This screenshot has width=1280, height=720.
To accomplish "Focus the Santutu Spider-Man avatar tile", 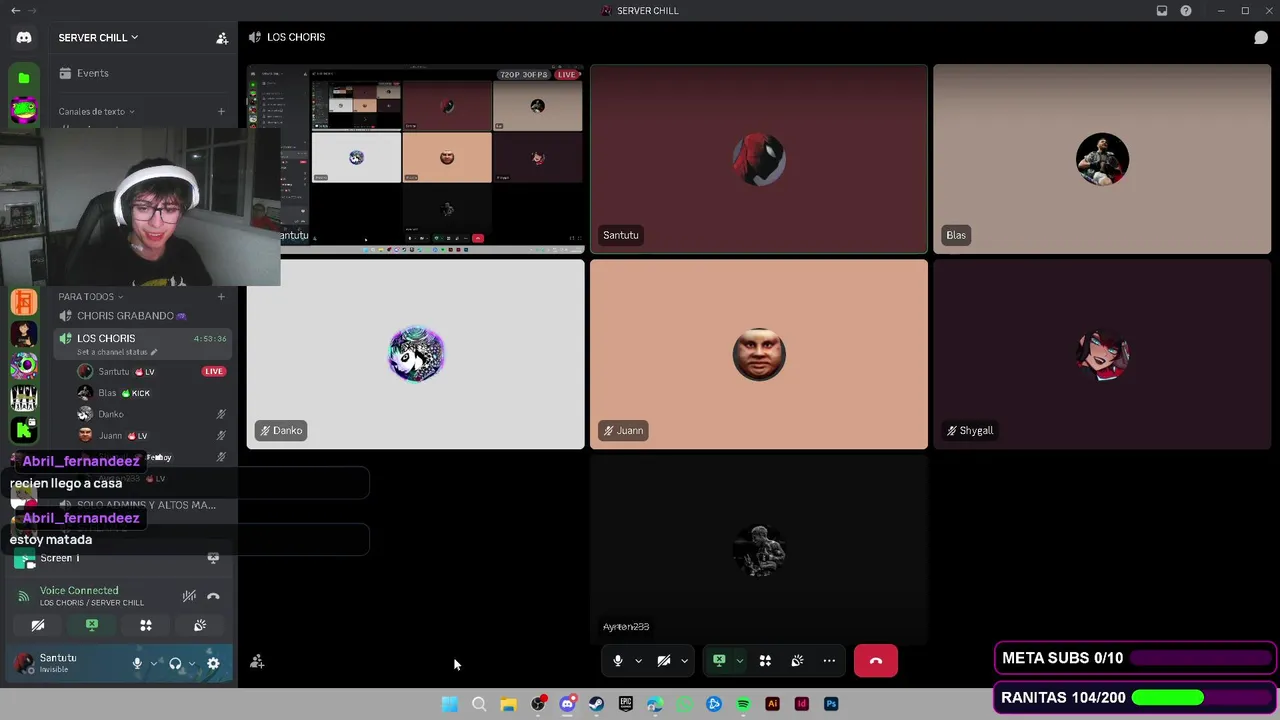I will [759, 159].
